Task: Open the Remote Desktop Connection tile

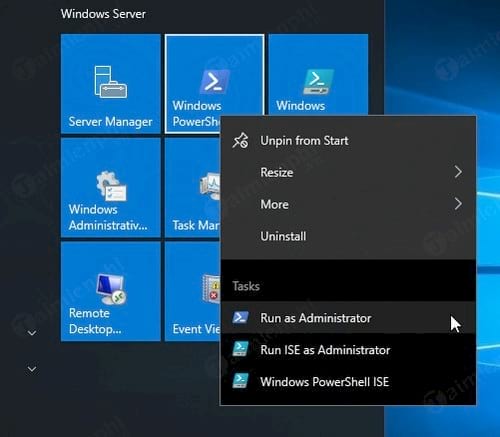Action: point(111,291)
